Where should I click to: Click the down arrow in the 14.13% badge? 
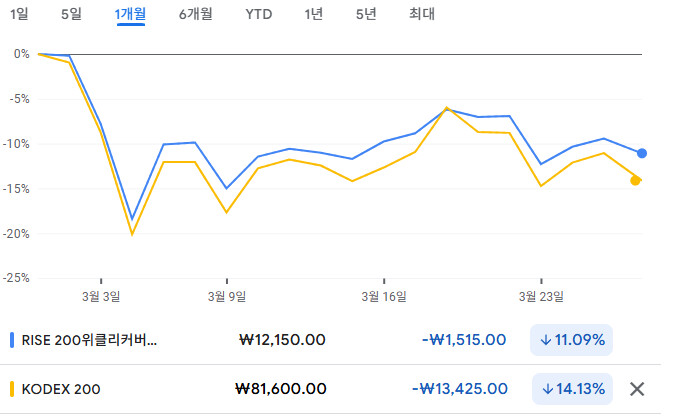[x=547, y=389]
